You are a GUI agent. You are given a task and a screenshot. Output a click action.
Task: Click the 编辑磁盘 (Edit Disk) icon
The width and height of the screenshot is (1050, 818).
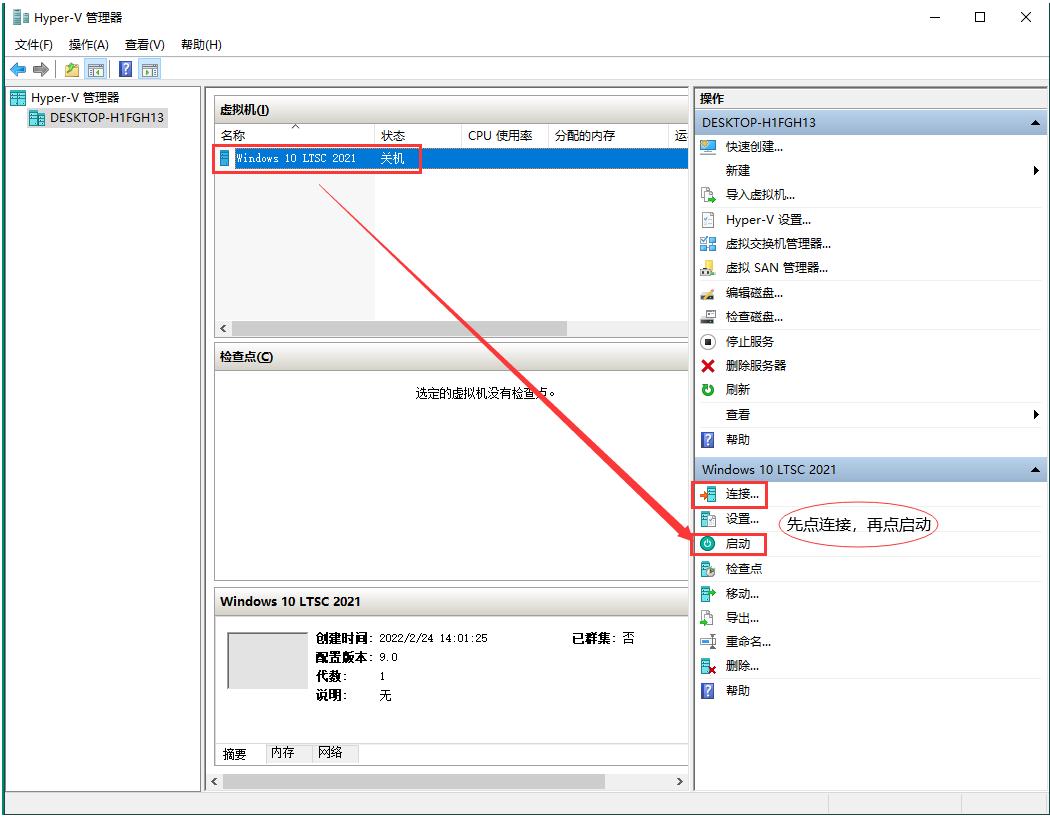click(x=708, y=292)
